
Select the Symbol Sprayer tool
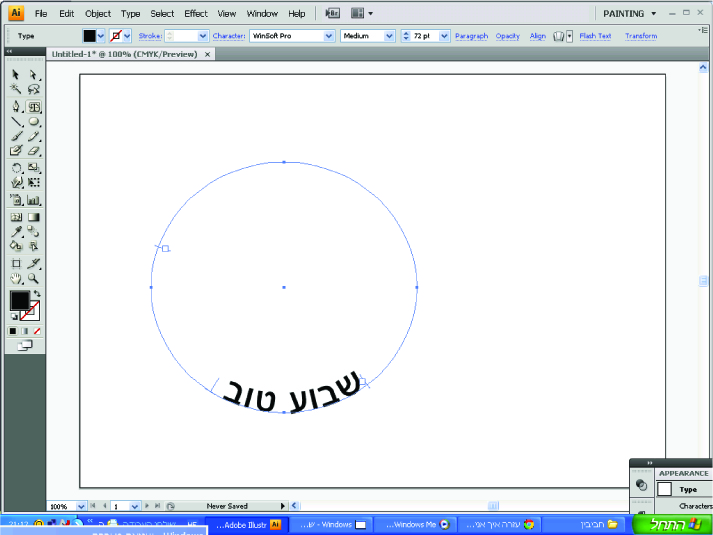[16, 200]
